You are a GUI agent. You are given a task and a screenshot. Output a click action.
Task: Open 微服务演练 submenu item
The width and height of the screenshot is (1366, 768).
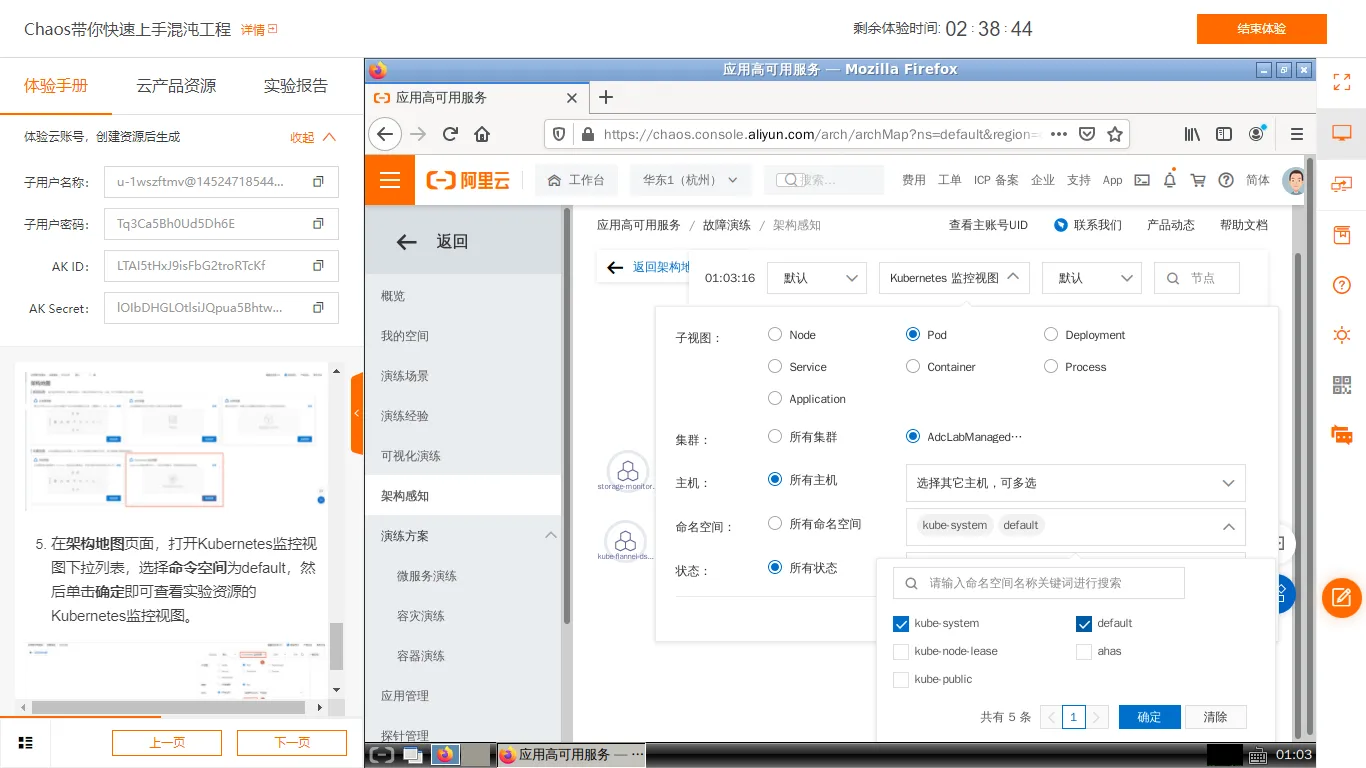click(427, 576)
